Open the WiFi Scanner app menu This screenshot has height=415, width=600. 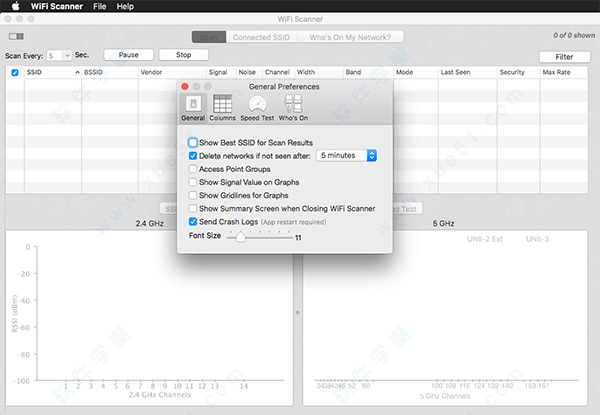pyautogui.click(x=57, y=6)
